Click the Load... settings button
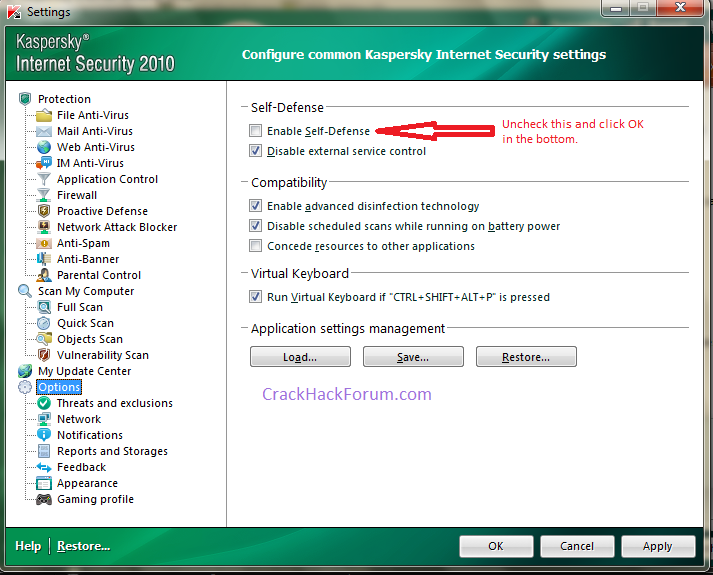 300,357
